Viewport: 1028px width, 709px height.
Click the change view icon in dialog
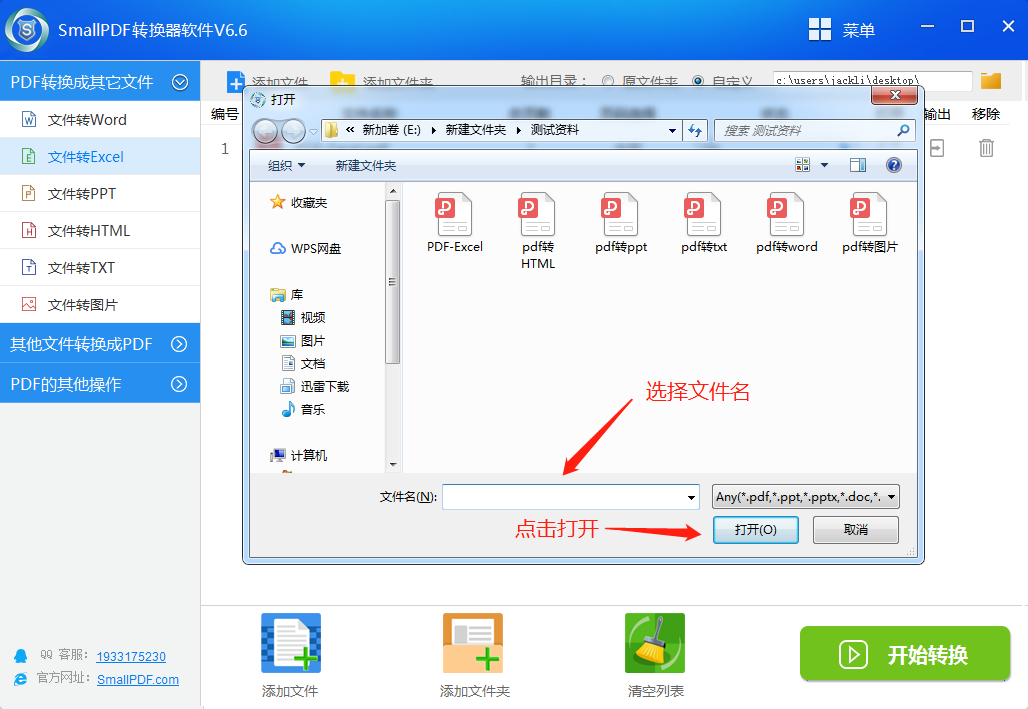pos(802,165)
